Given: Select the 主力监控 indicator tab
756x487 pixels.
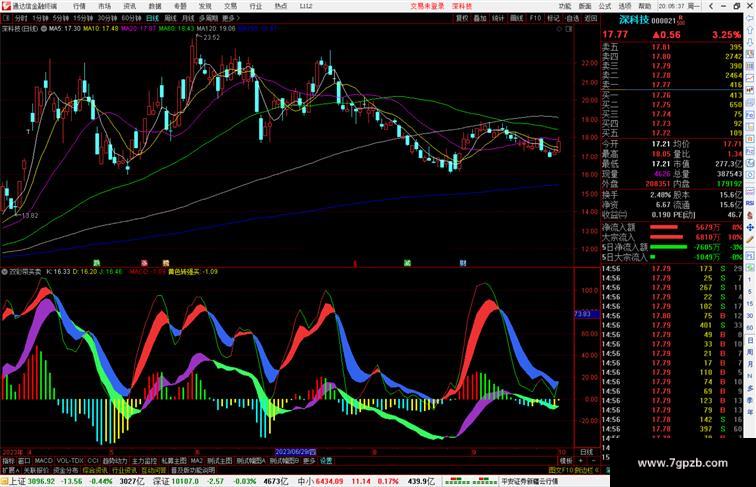Looking at the screenshot, I should tap(144, 461).
